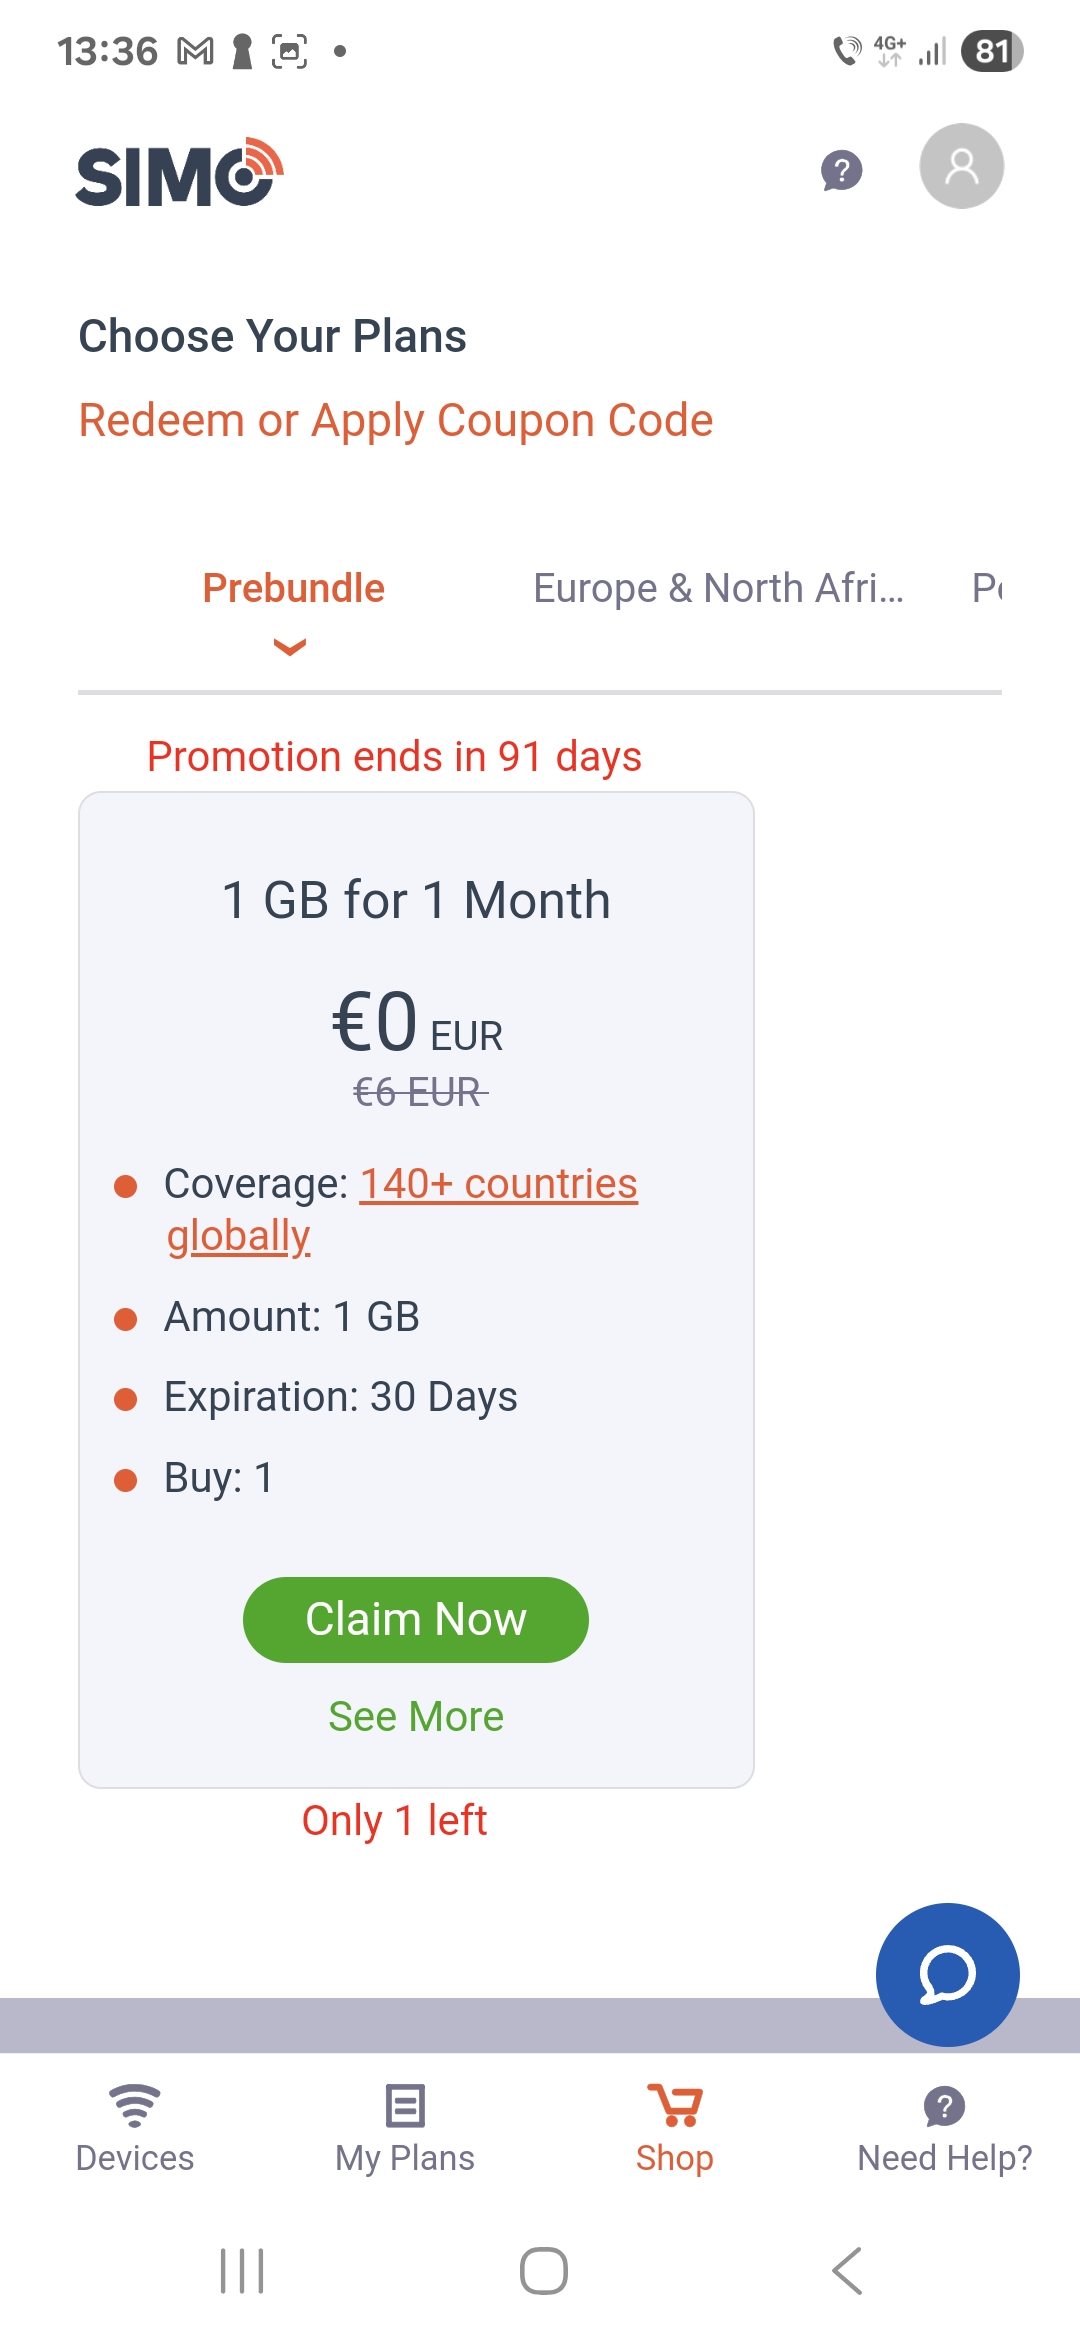Go to Devices via wifi icon

coord(135,2105)
